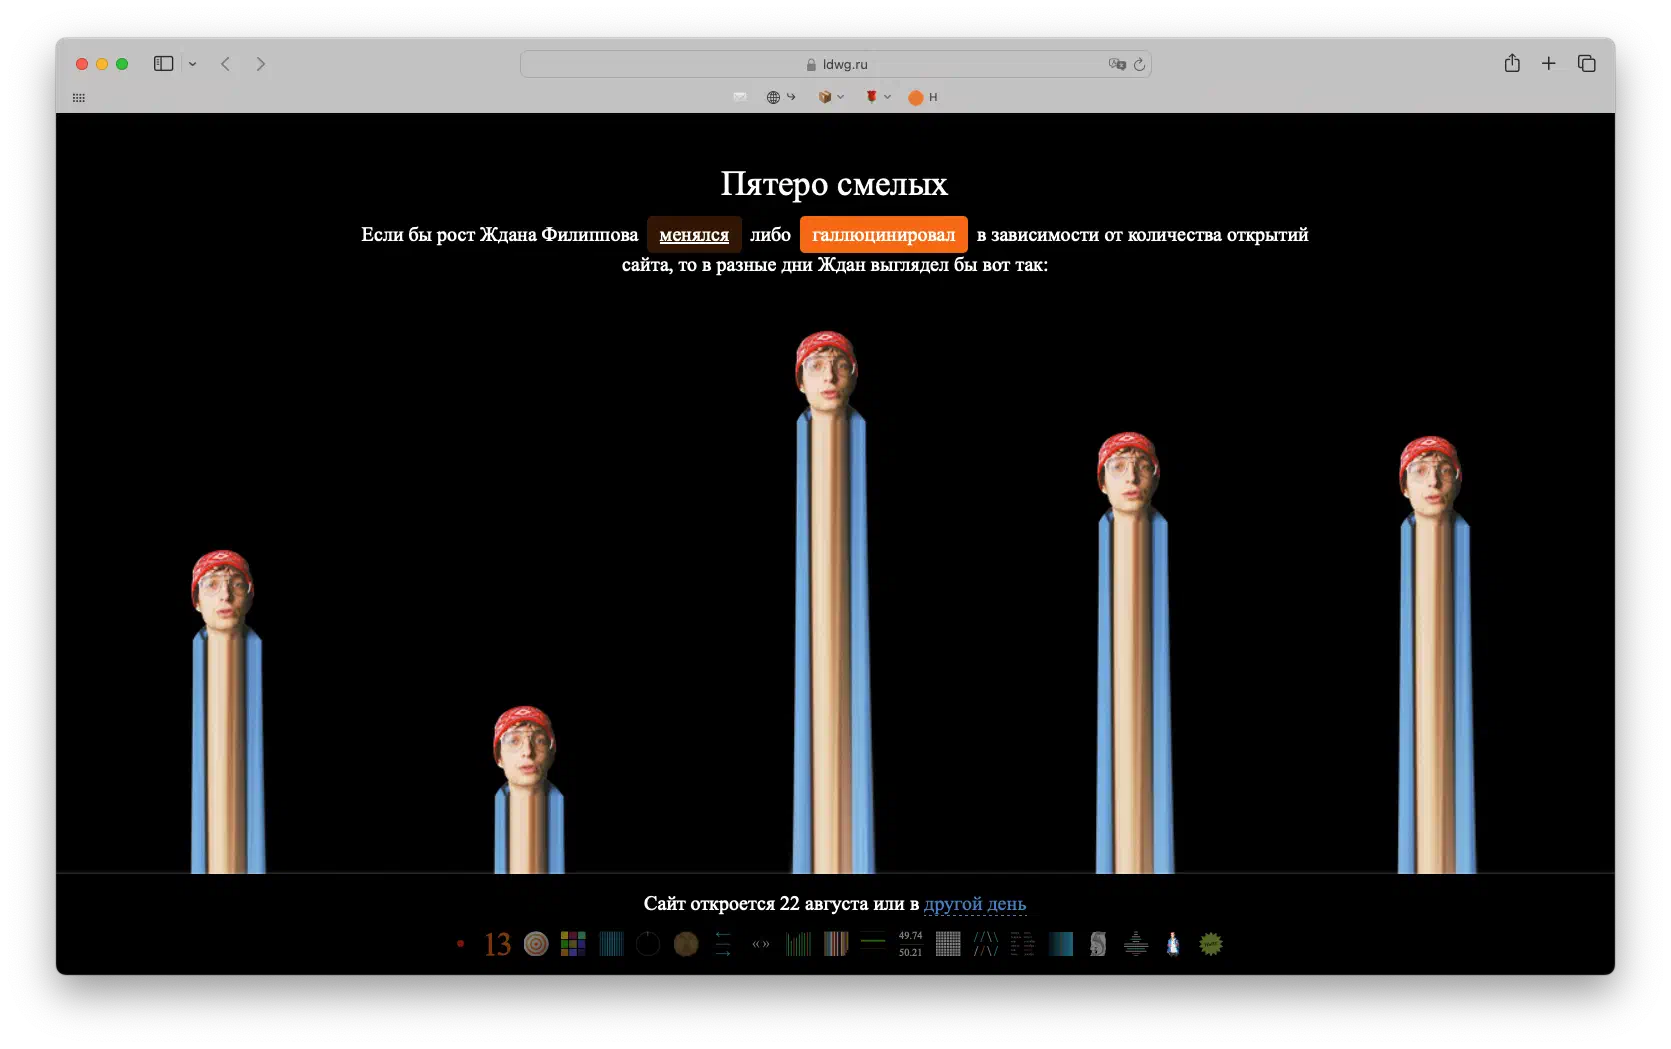Open the stacked lines diamond page
This screenshot has width=1671, height=1049.
(x=1136, y=944)
